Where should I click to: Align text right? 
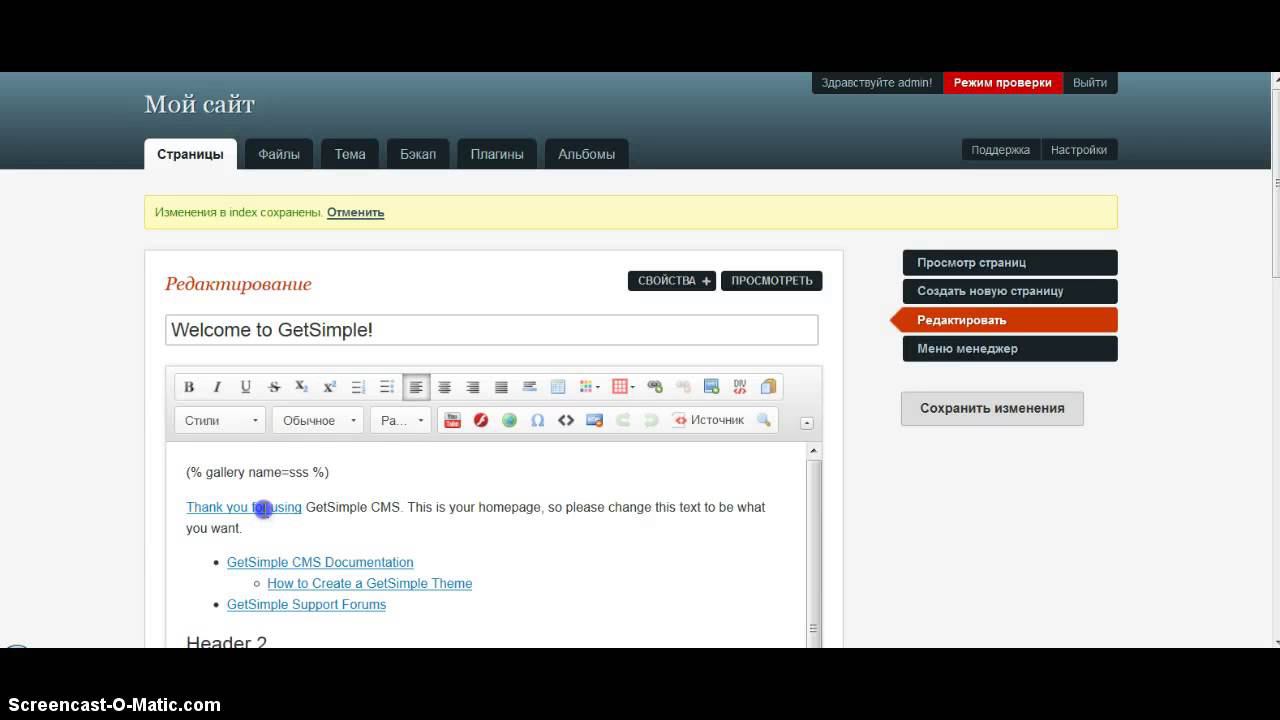coord(473,387)
